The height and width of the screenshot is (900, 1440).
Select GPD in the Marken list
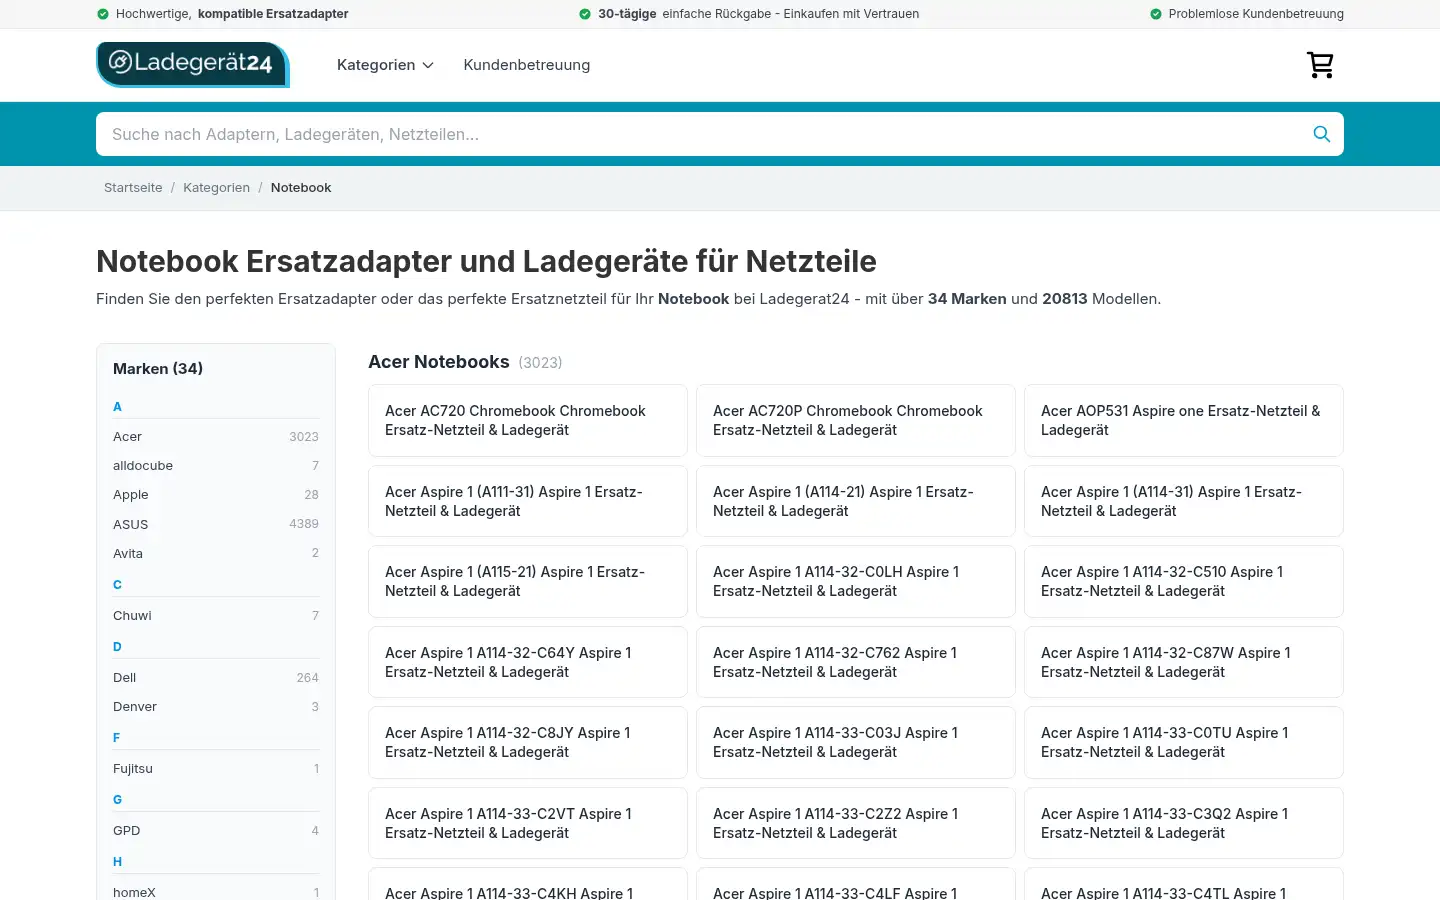[x=216, y=831]
